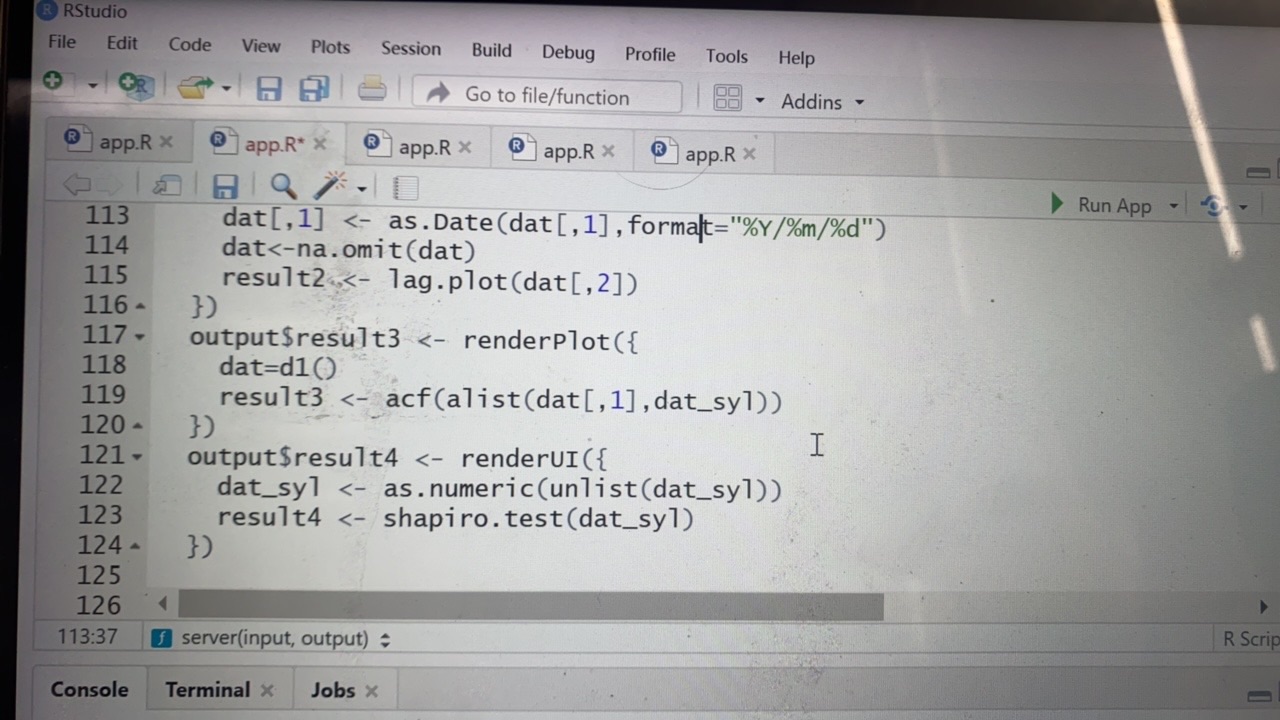This screenshot has width=1280, height=720.
Task: Collapse code fold at line 117
Action: coord(139,337)
